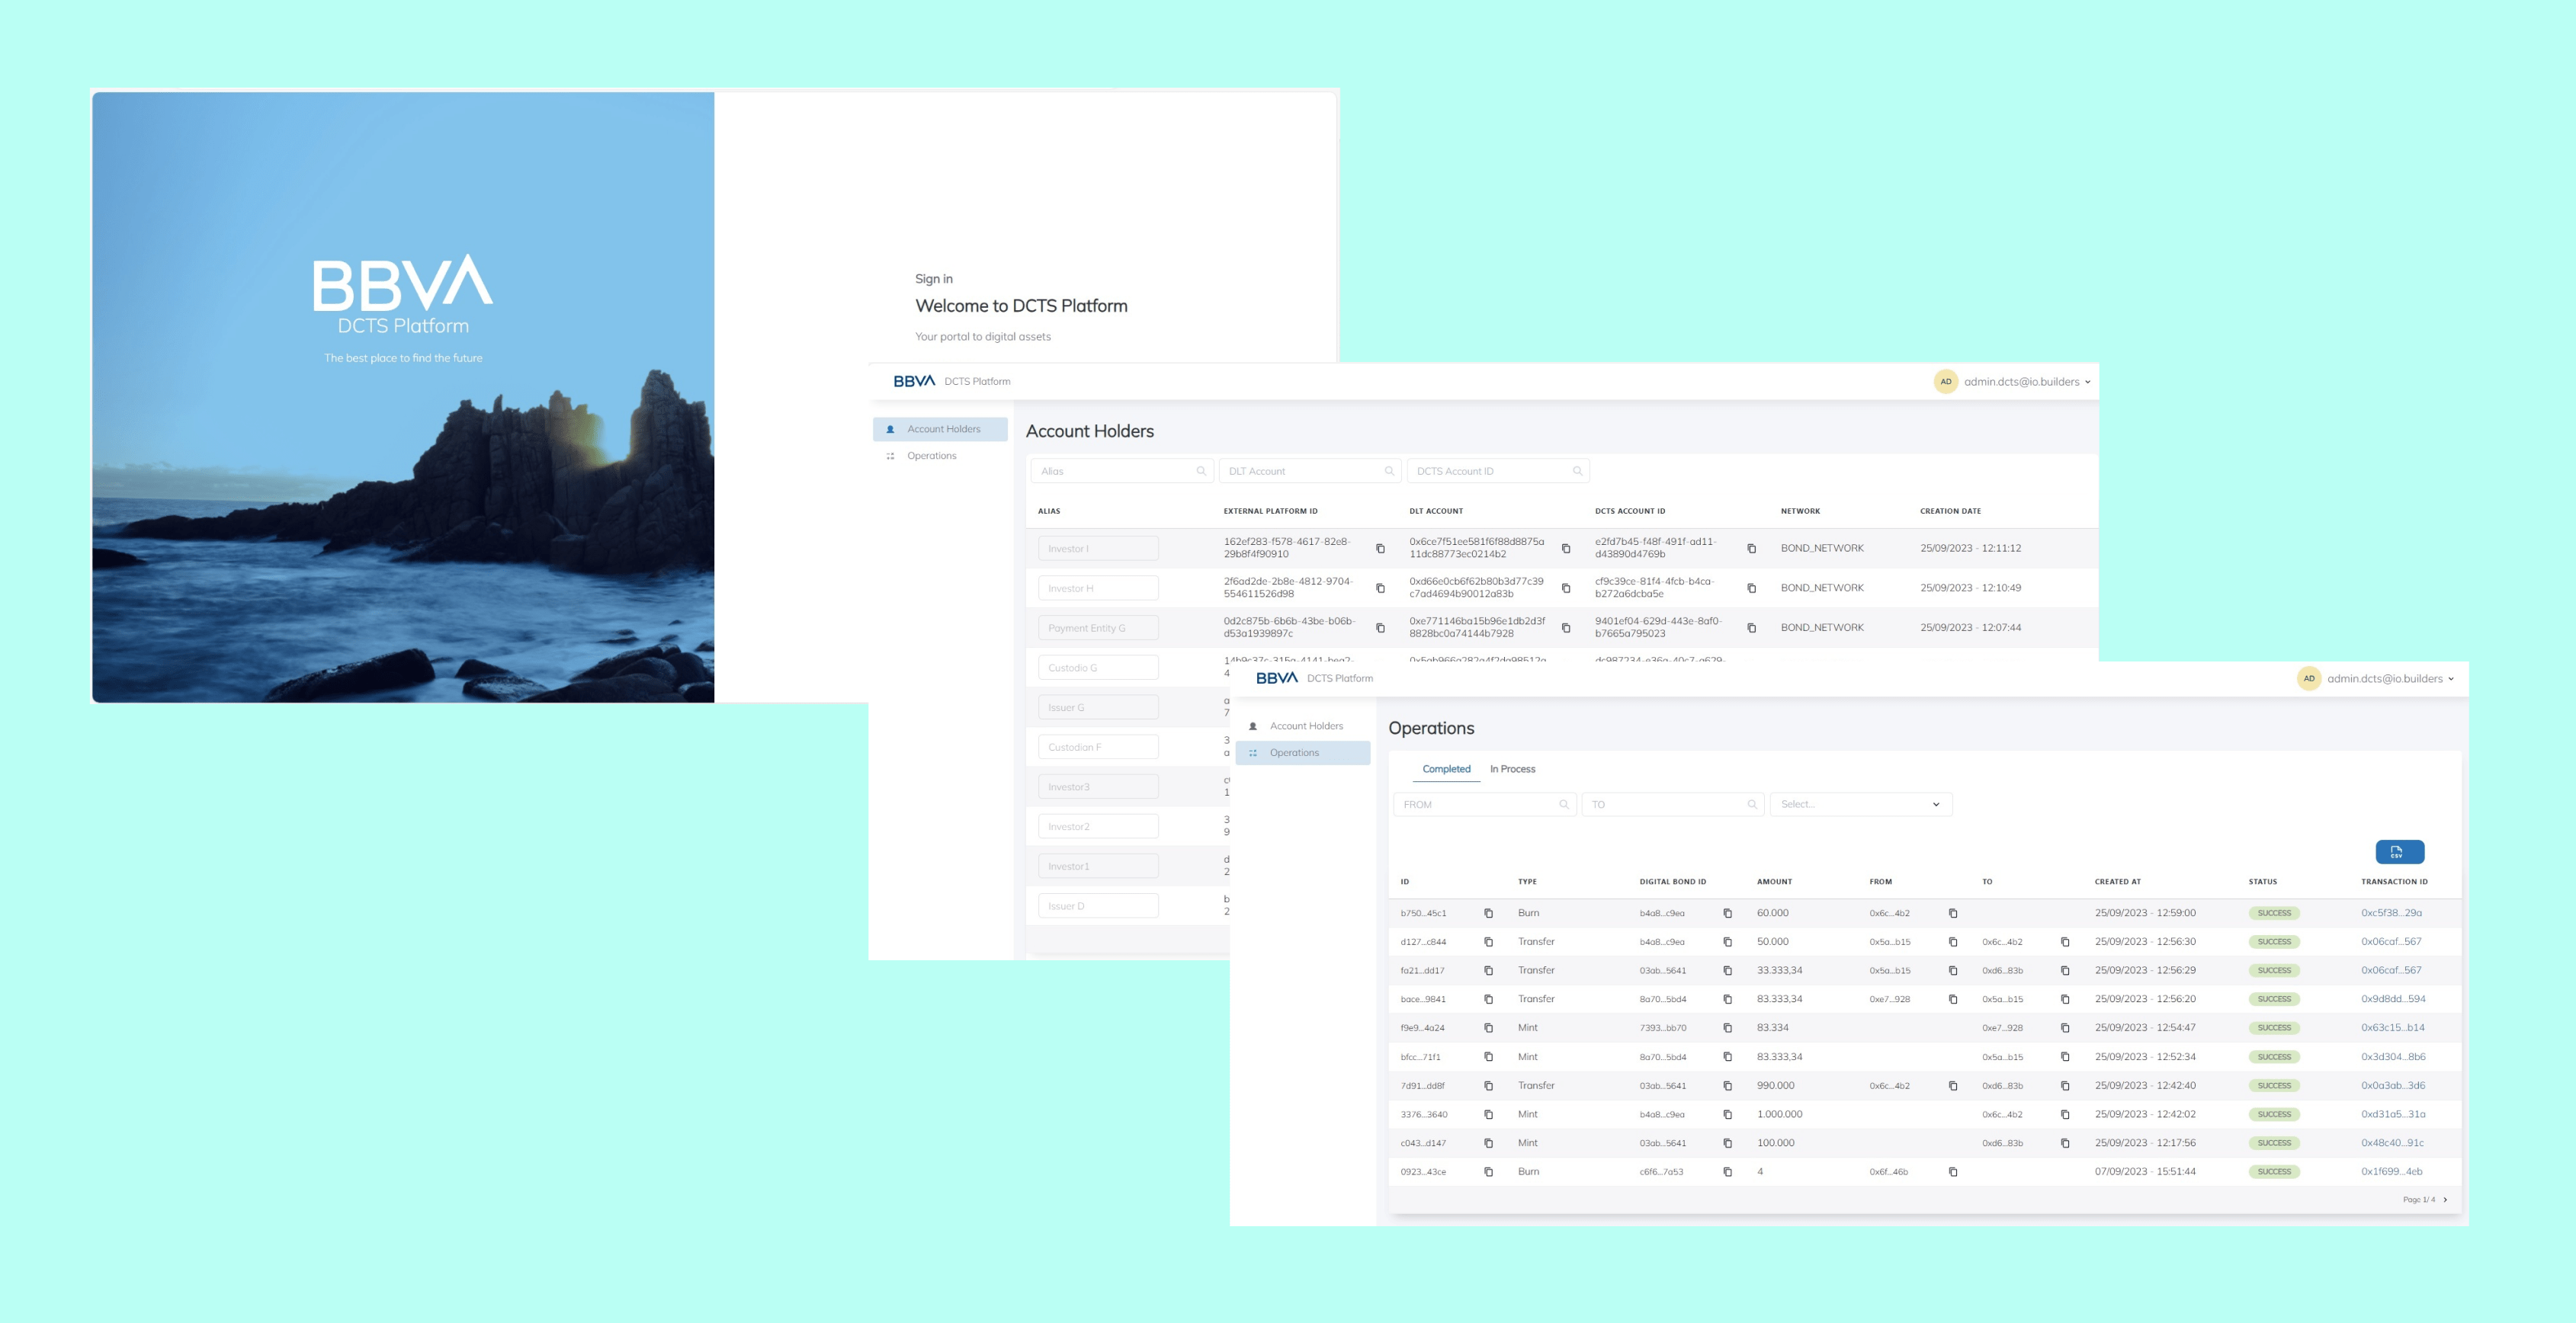This screenshot has width=2576, height=1323.
Task: Open the Select... status dropdown
Action: point(1860,804)
